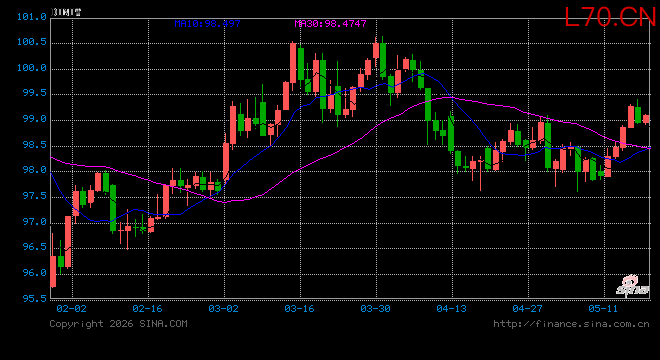660x360 pixels.
Task: Select the 98.0 price axis label
Action: point(35,170)
